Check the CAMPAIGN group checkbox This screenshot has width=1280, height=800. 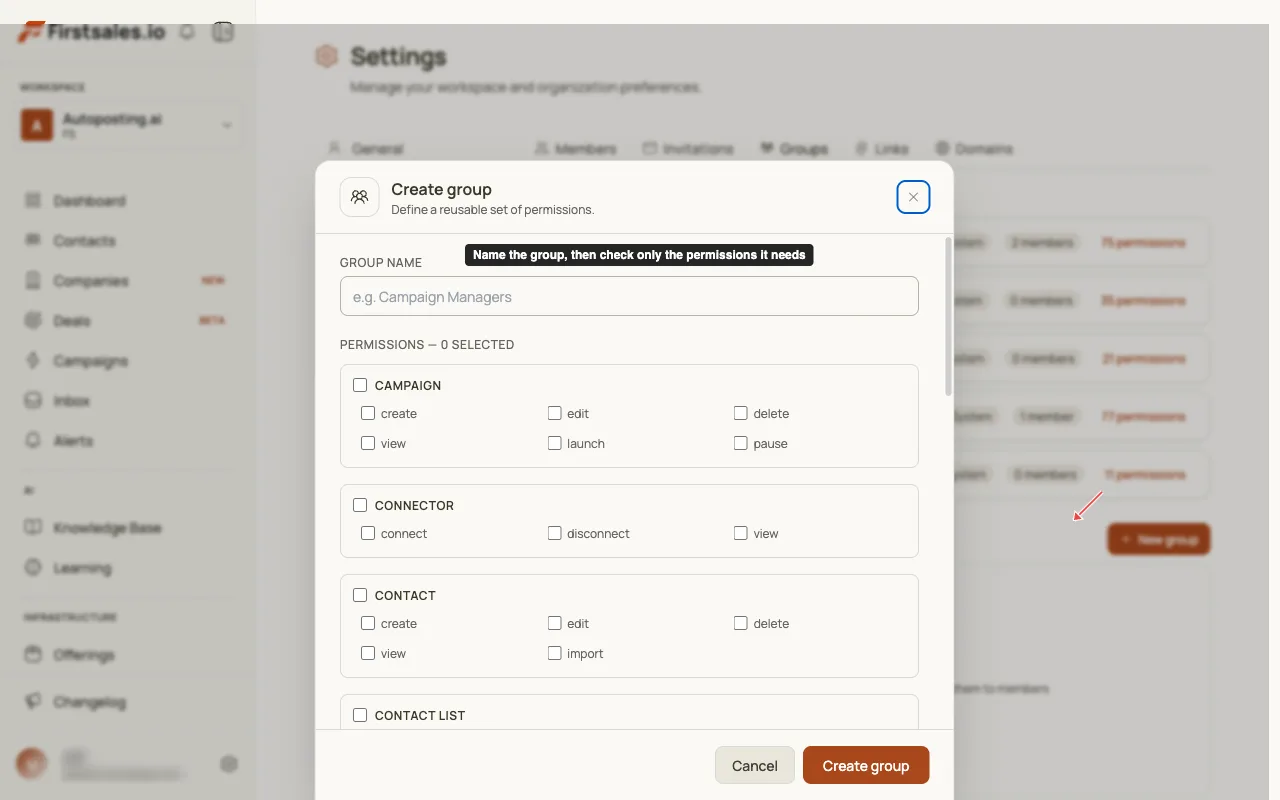pyautogui.click(x=360, y=385)
